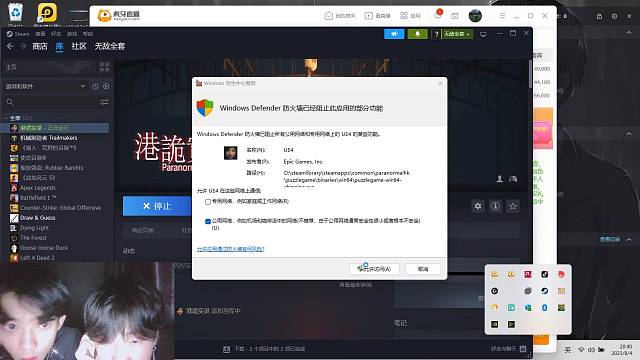Go back with Steam back arrow
This screenshot has height=360, width=640.
point(10,46)
